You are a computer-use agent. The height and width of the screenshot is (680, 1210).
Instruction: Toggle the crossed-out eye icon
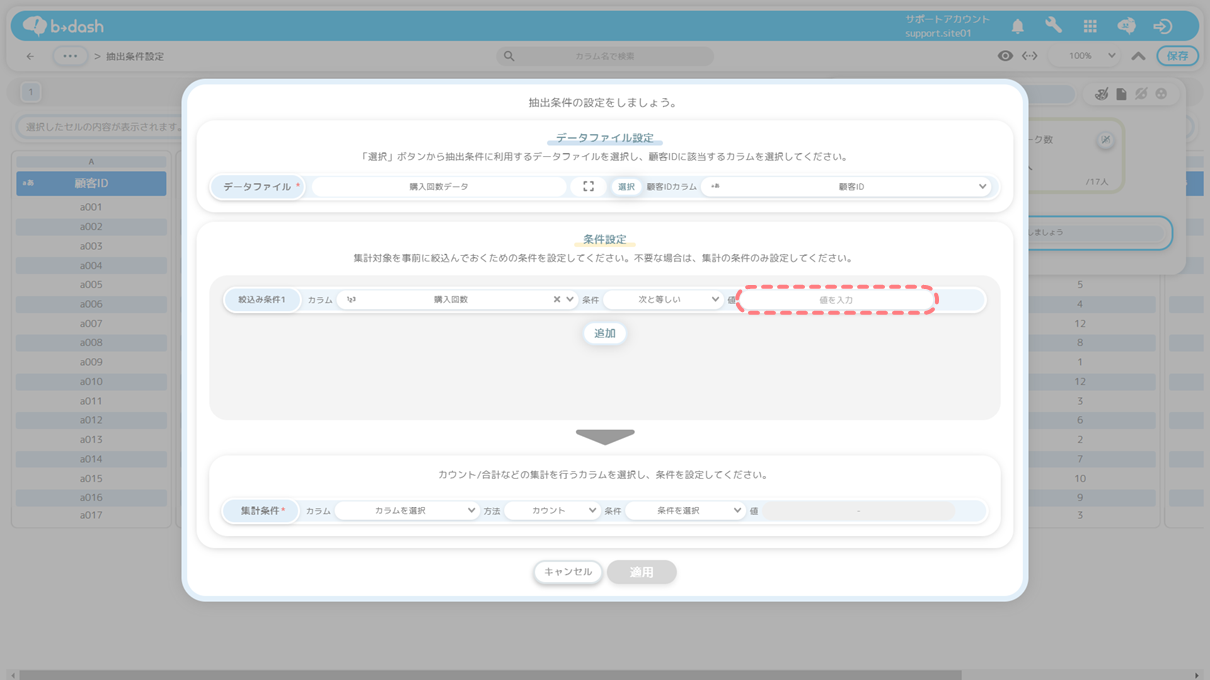(x=1141, y=94)
